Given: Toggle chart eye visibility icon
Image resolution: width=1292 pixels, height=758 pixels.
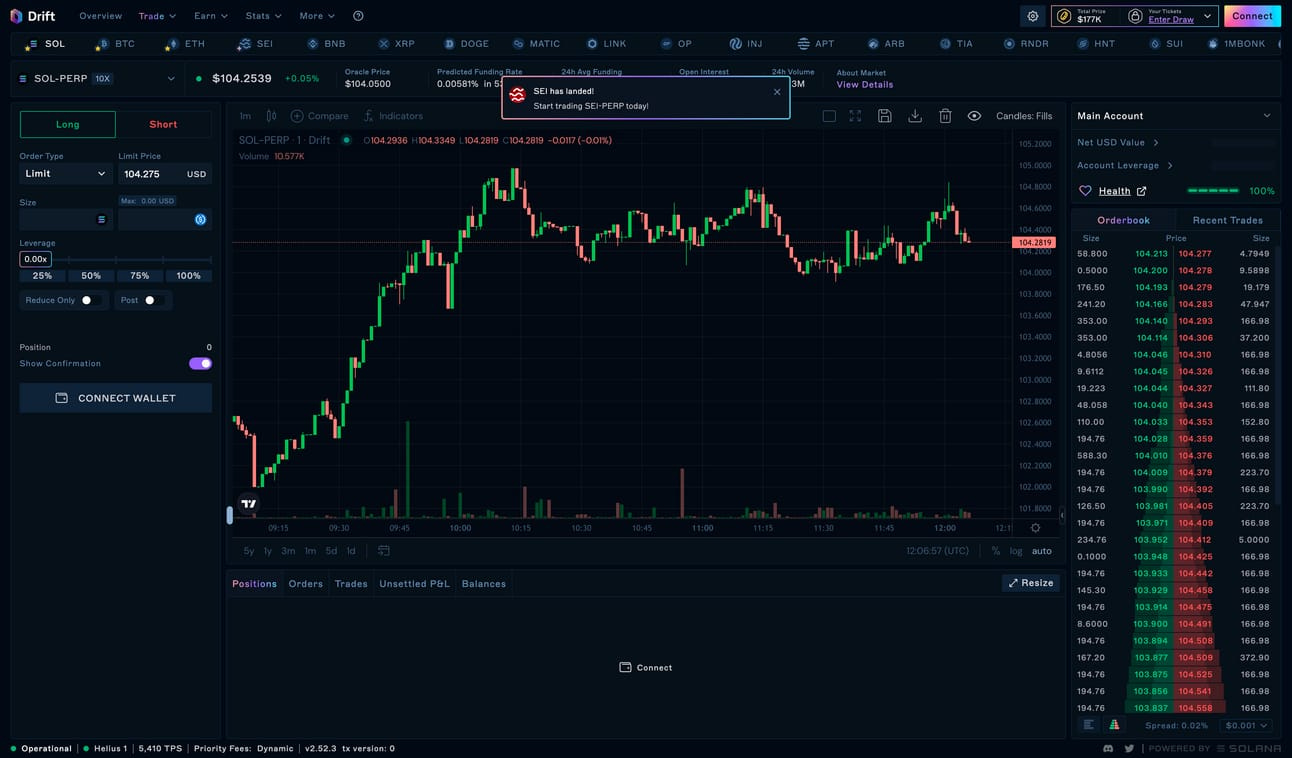Looking at the screenshot, I should pos(974,116).
